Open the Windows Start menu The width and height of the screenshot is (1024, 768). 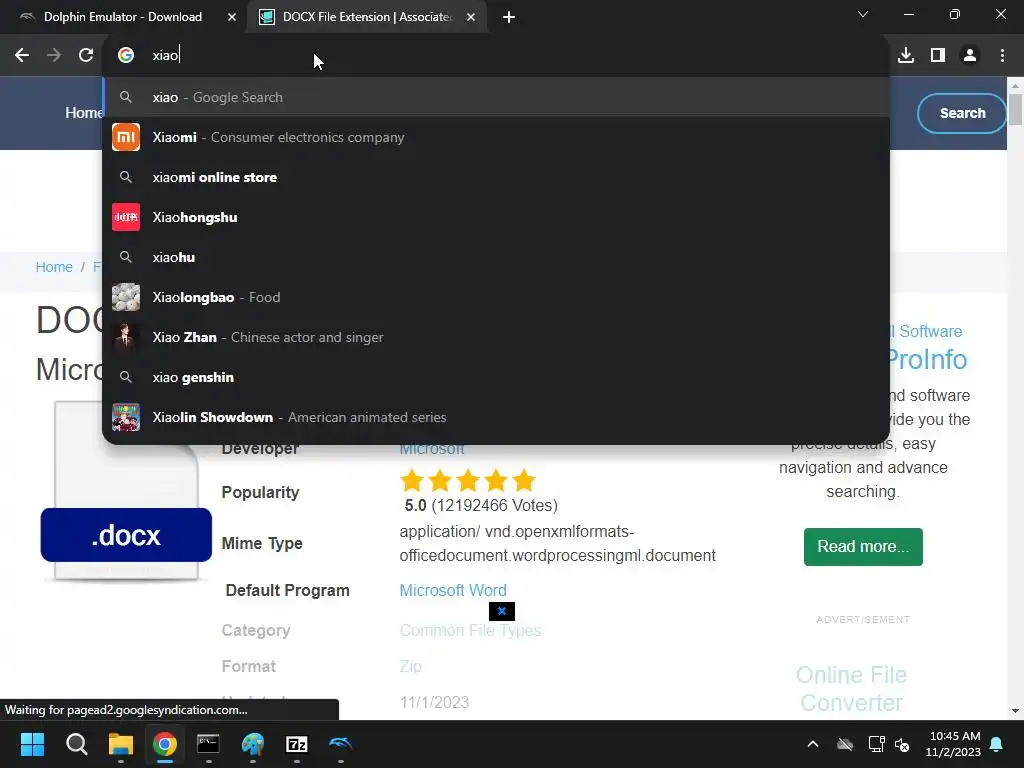(x=32, y=744)
